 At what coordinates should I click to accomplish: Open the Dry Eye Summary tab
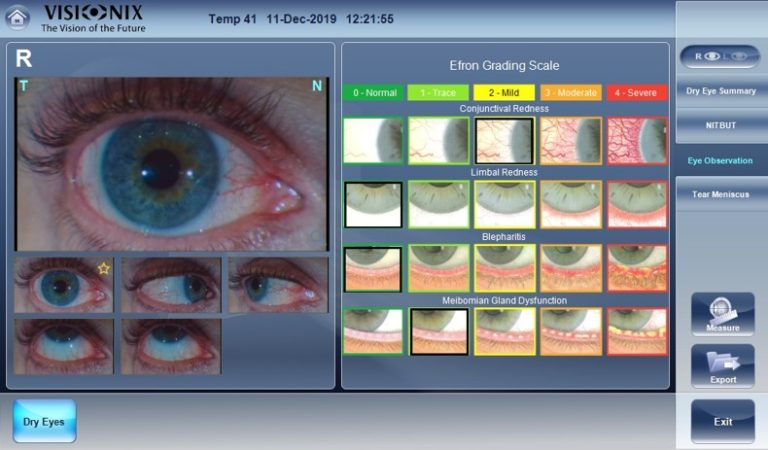(x=722, y=91)
